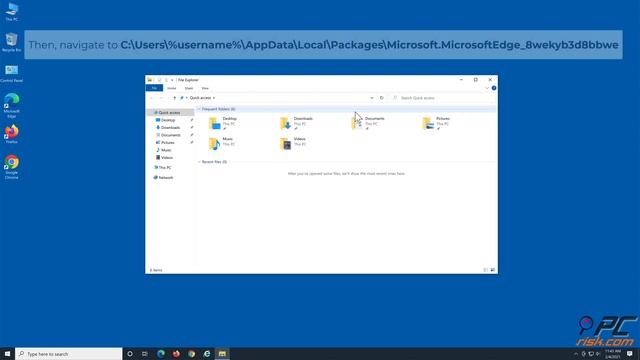Open the Documents folder in Frequent folders

[368, 123]
